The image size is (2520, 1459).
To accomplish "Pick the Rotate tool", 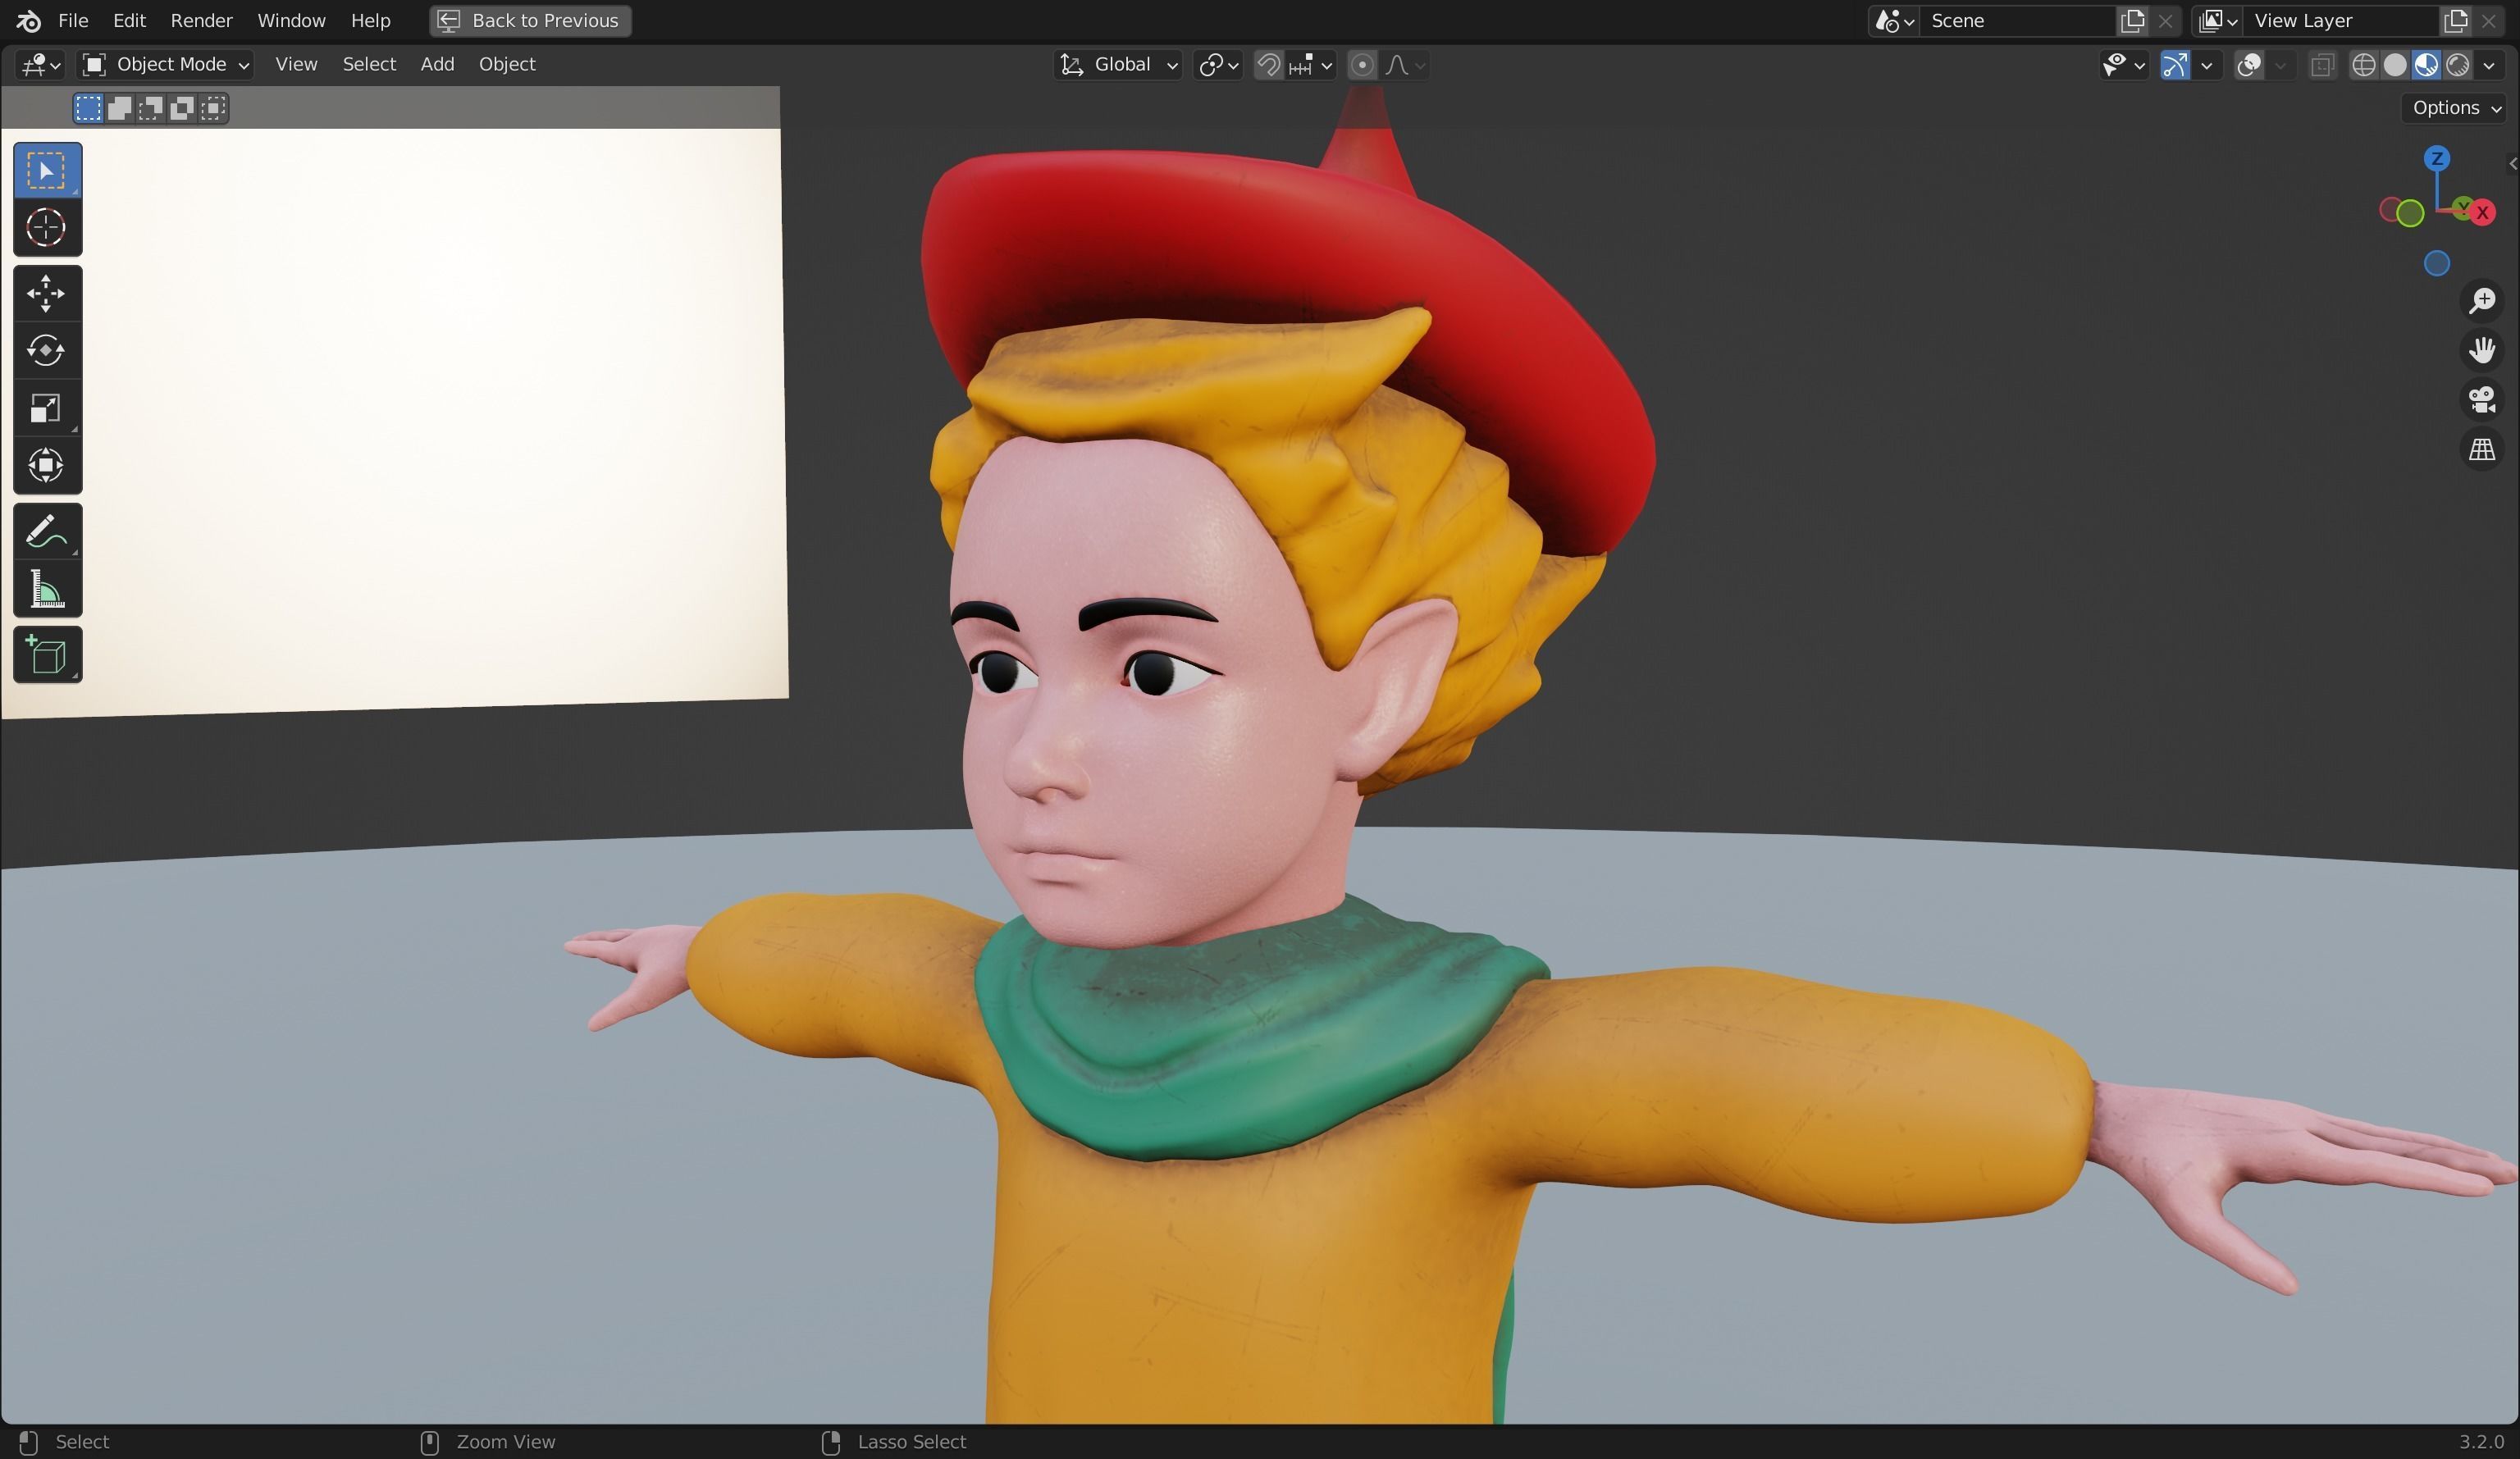I will click(x=47, y=350).
